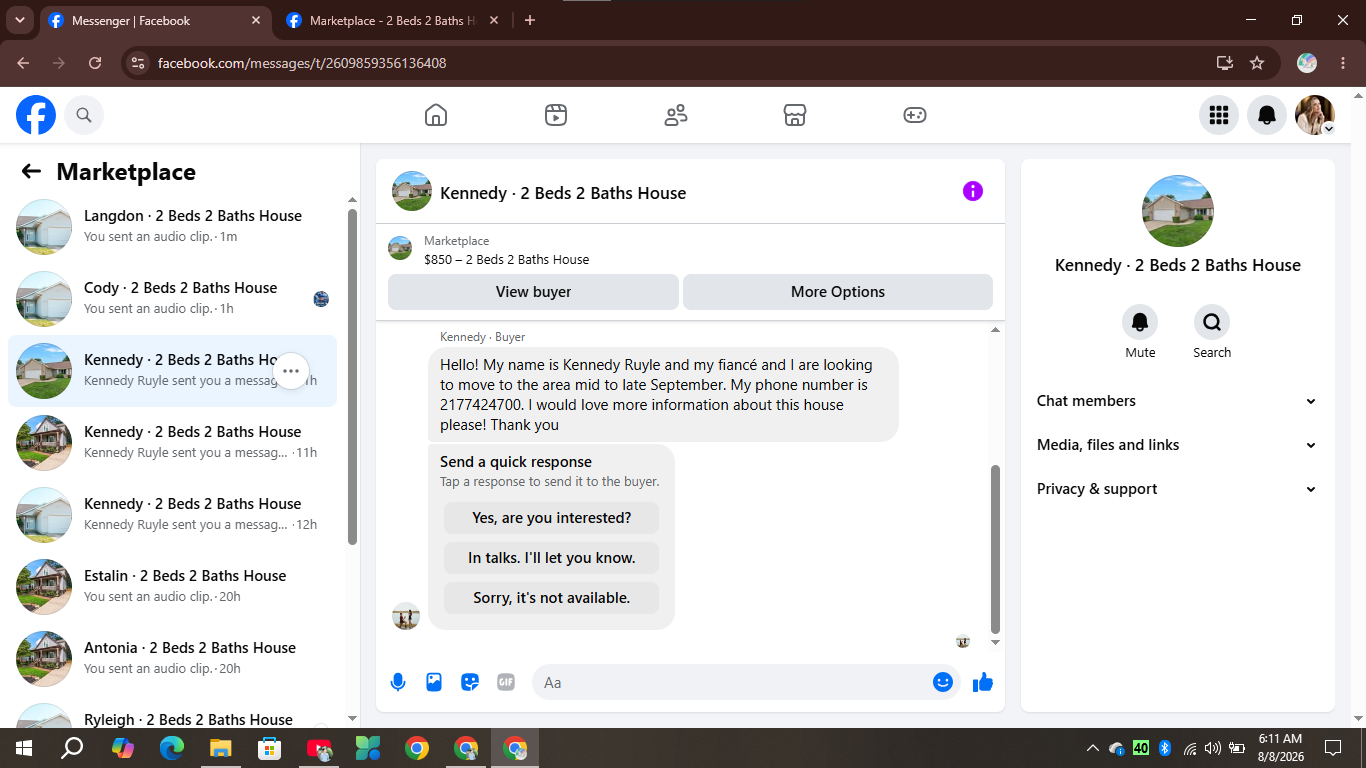Open Microsoft Edge from the taskbar
Viewport: 1366px width, 768px height.
point(172,747)
